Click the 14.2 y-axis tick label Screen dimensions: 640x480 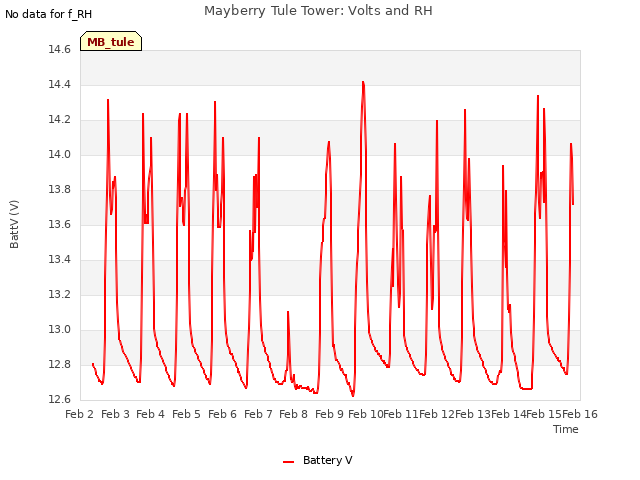[x=60, y=120]
